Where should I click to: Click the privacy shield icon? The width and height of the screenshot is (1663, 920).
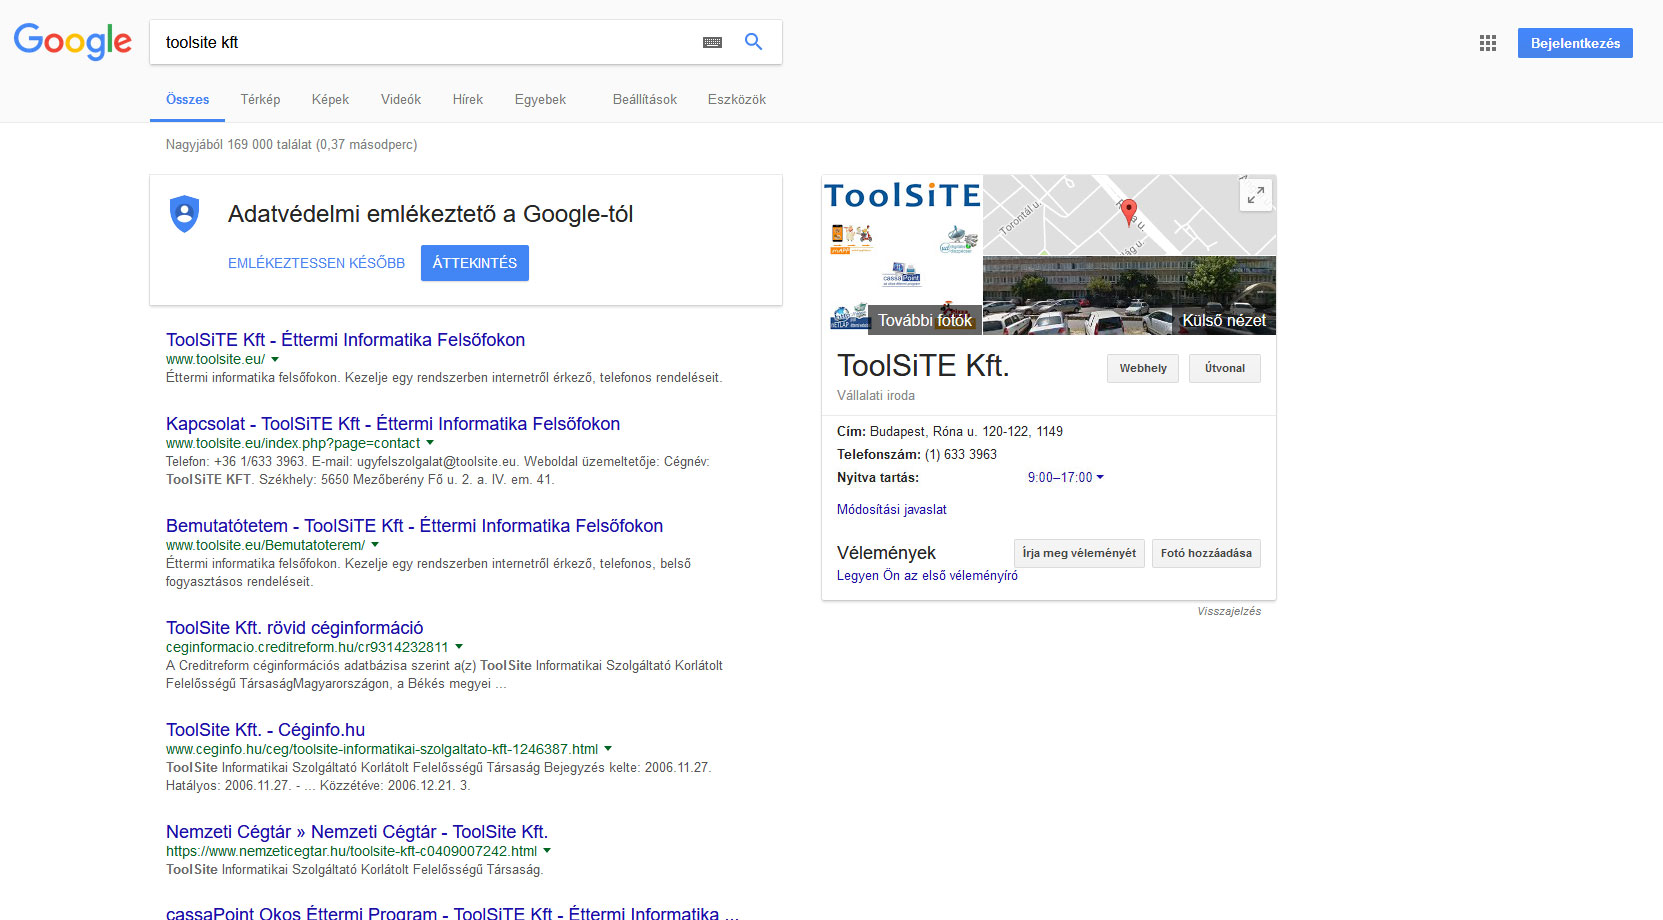pos(185,214)
